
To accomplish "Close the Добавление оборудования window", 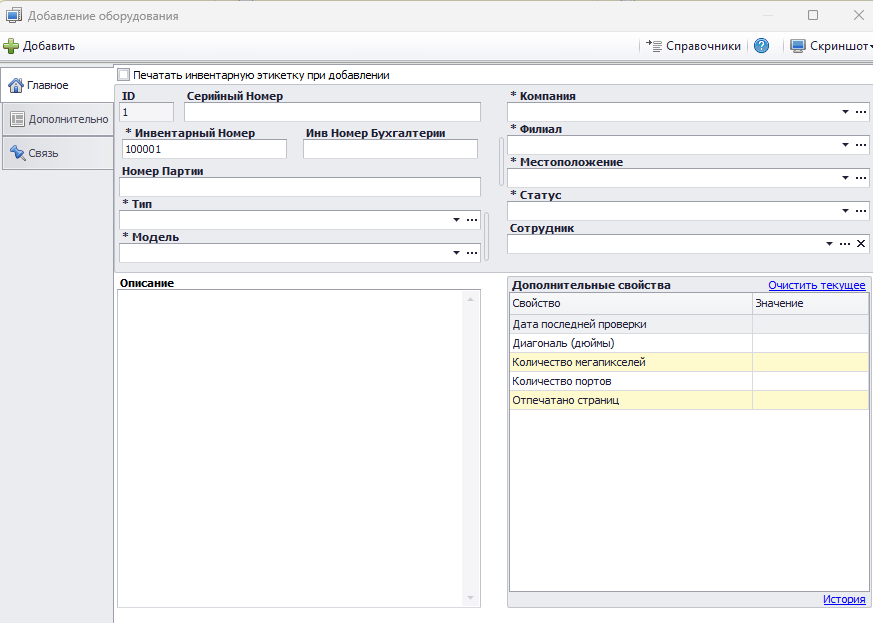I will click(859, 15).
